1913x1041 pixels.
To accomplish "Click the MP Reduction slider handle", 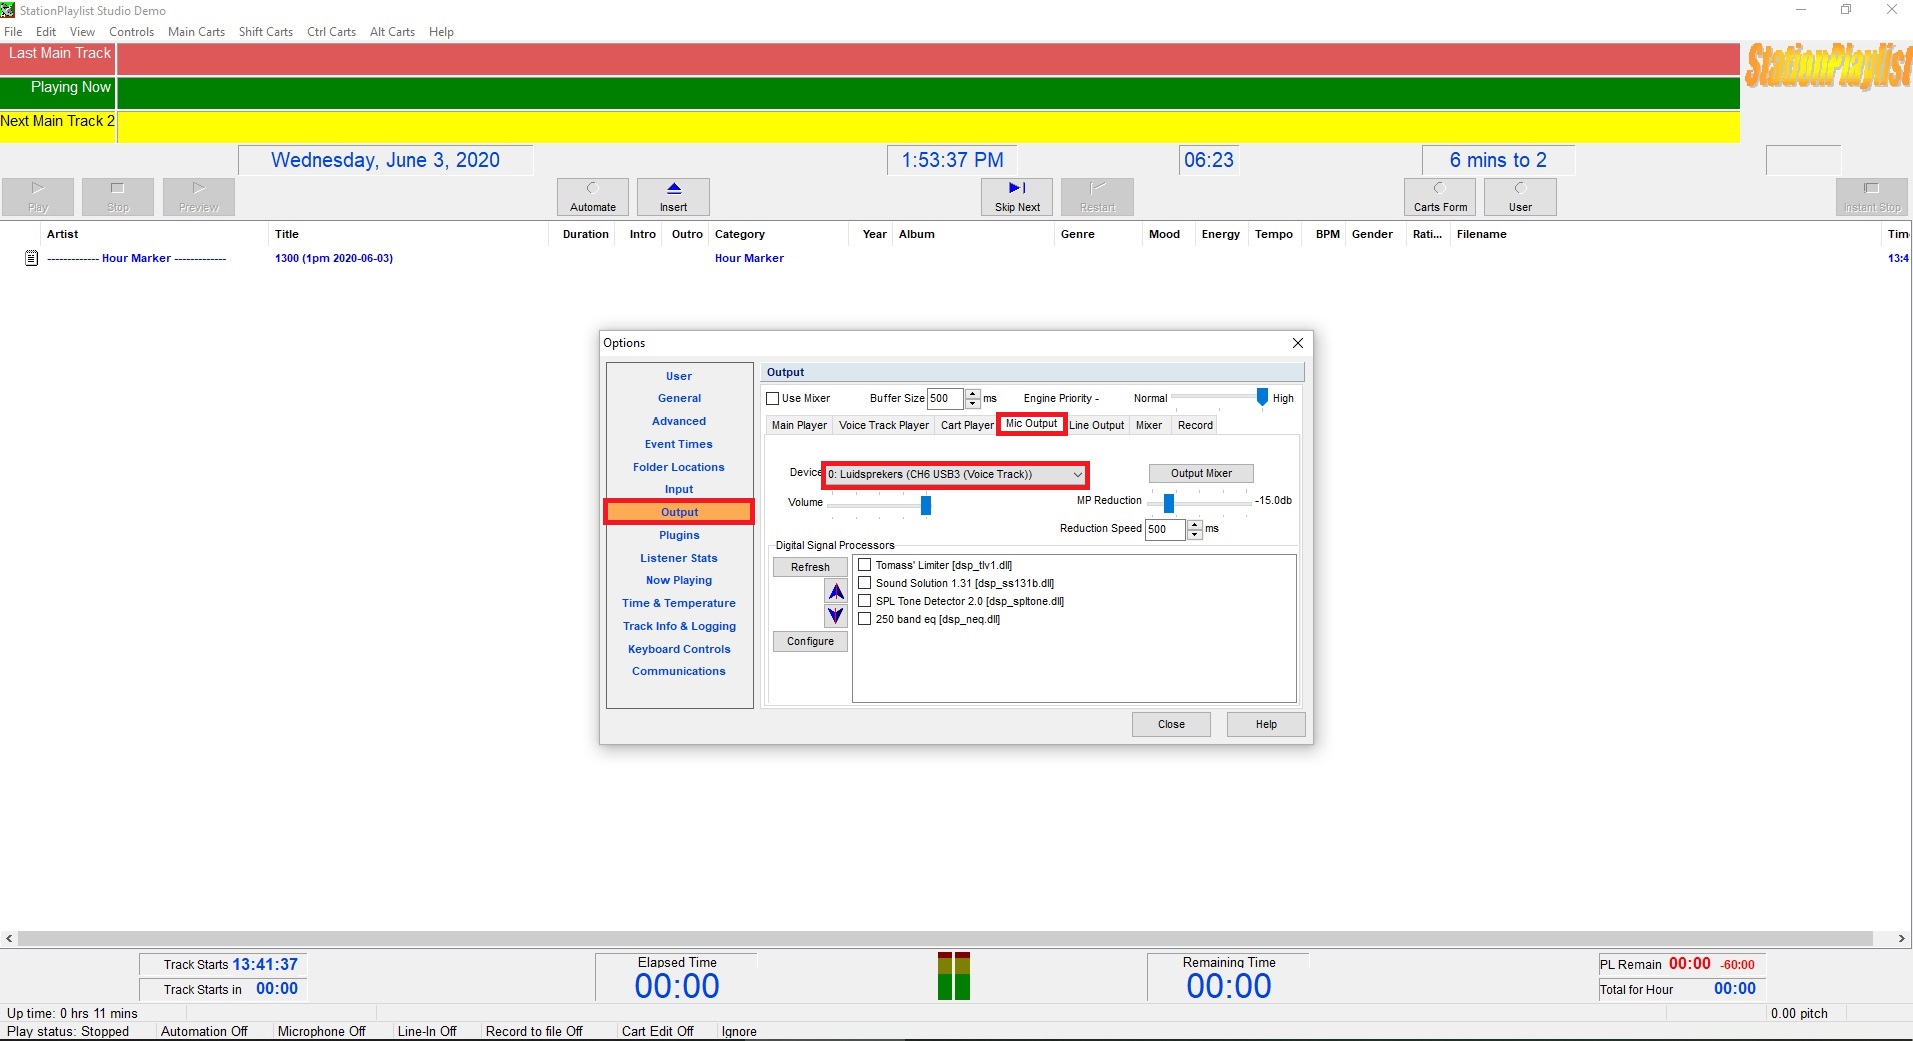I will pos(1168,502).
